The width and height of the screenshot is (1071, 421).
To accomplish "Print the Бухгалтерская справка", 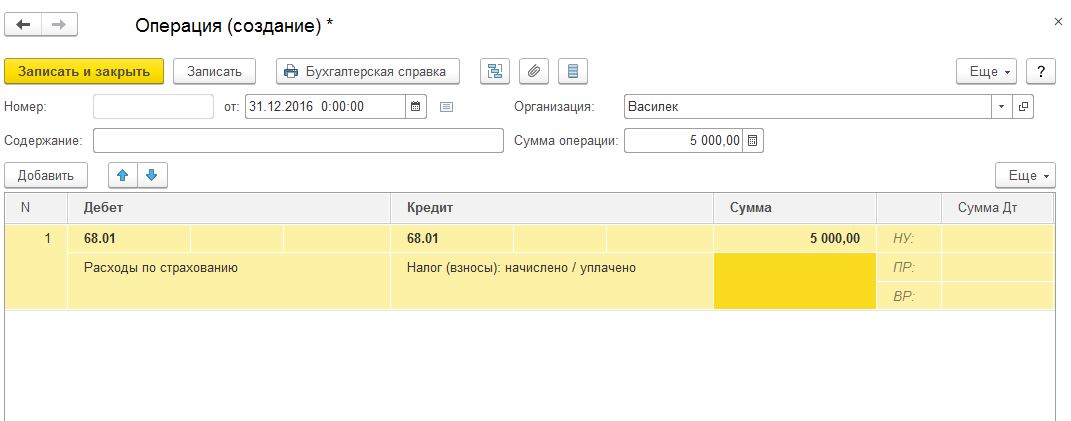I will pyautogui.click(x=367, y=71).
